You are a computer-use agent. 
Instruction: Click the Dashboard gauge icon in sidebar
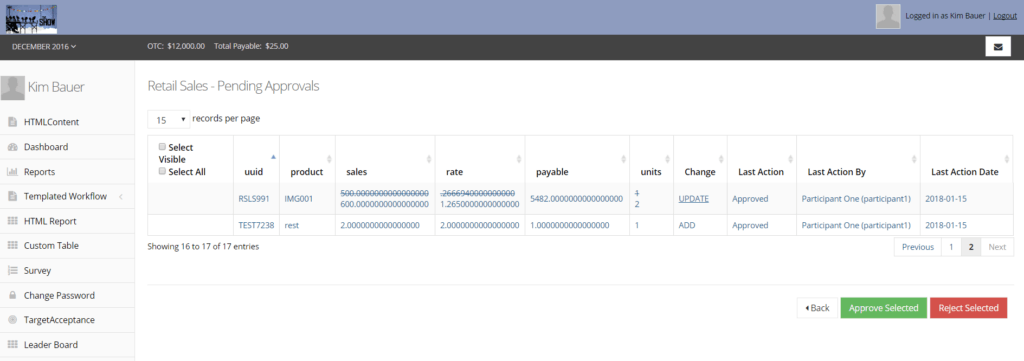click(12, 148)
